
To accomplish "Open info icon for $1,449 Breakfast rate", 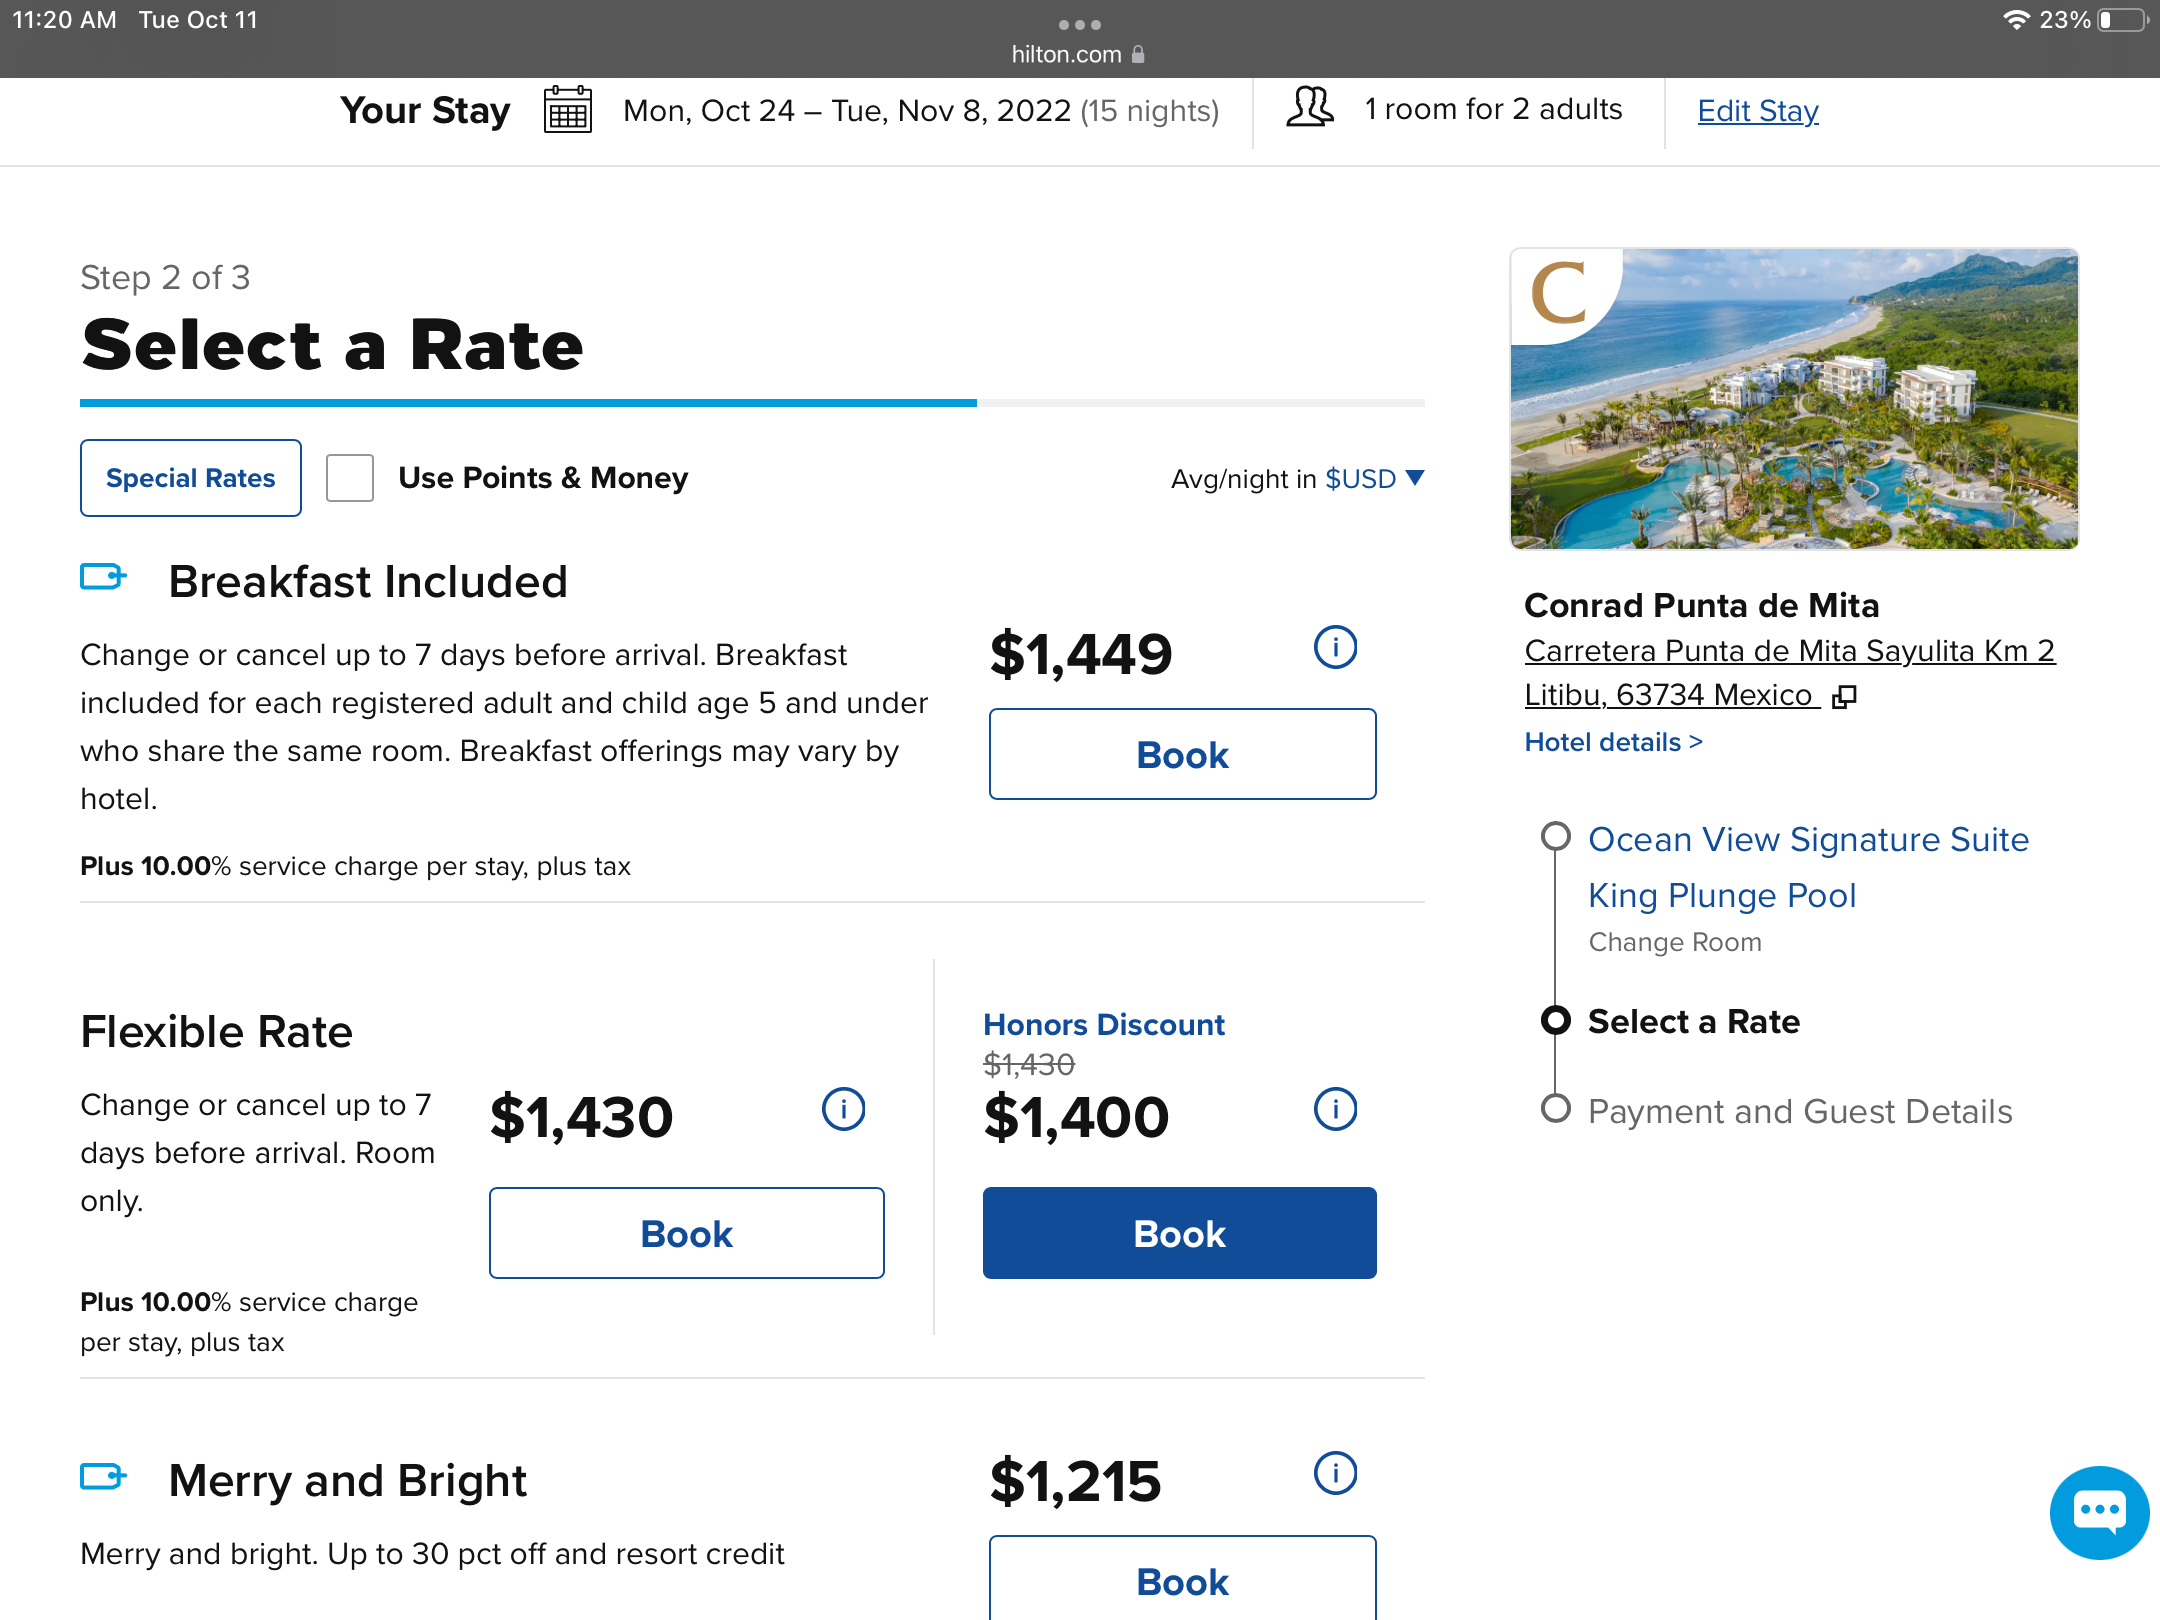I will click(x=1335, y=648).
